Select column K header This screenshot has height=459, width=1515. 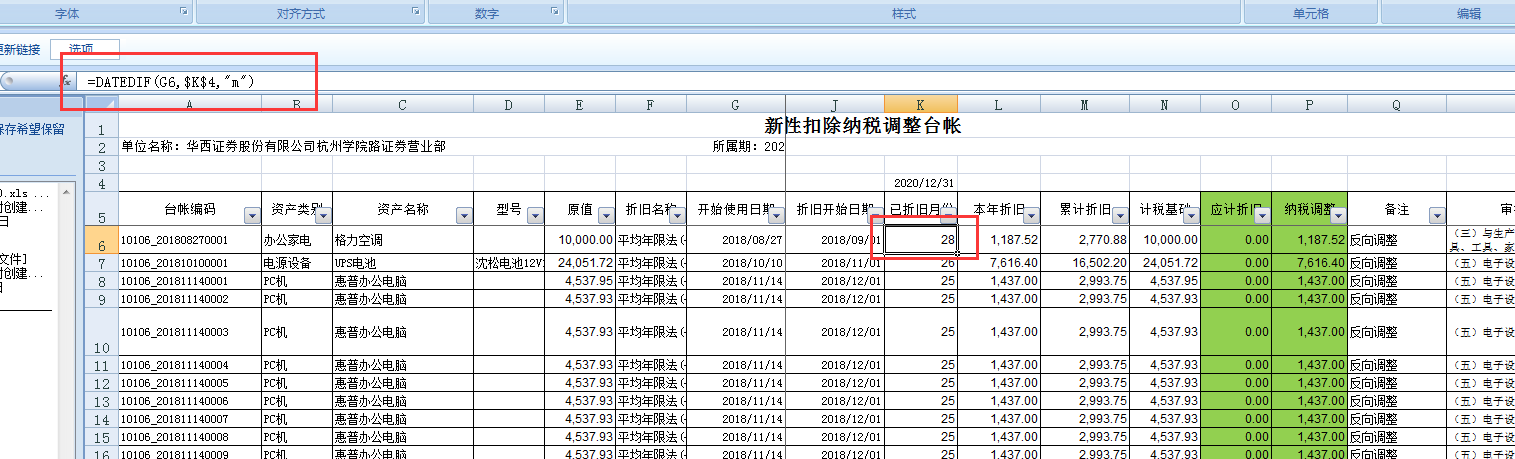(x=920, y=104)
